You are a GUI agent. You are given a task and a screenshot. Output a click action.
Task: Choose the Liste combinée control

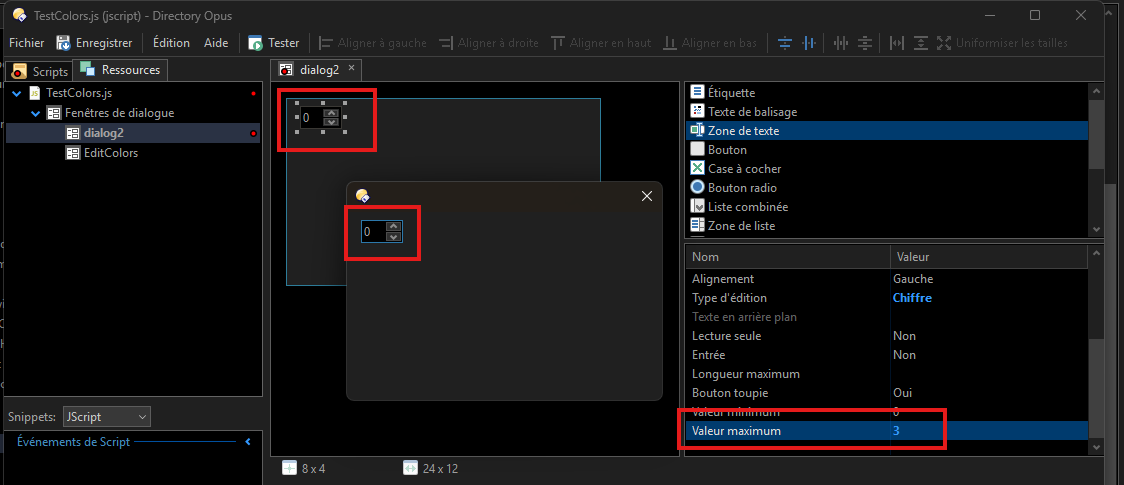point(747,206)
